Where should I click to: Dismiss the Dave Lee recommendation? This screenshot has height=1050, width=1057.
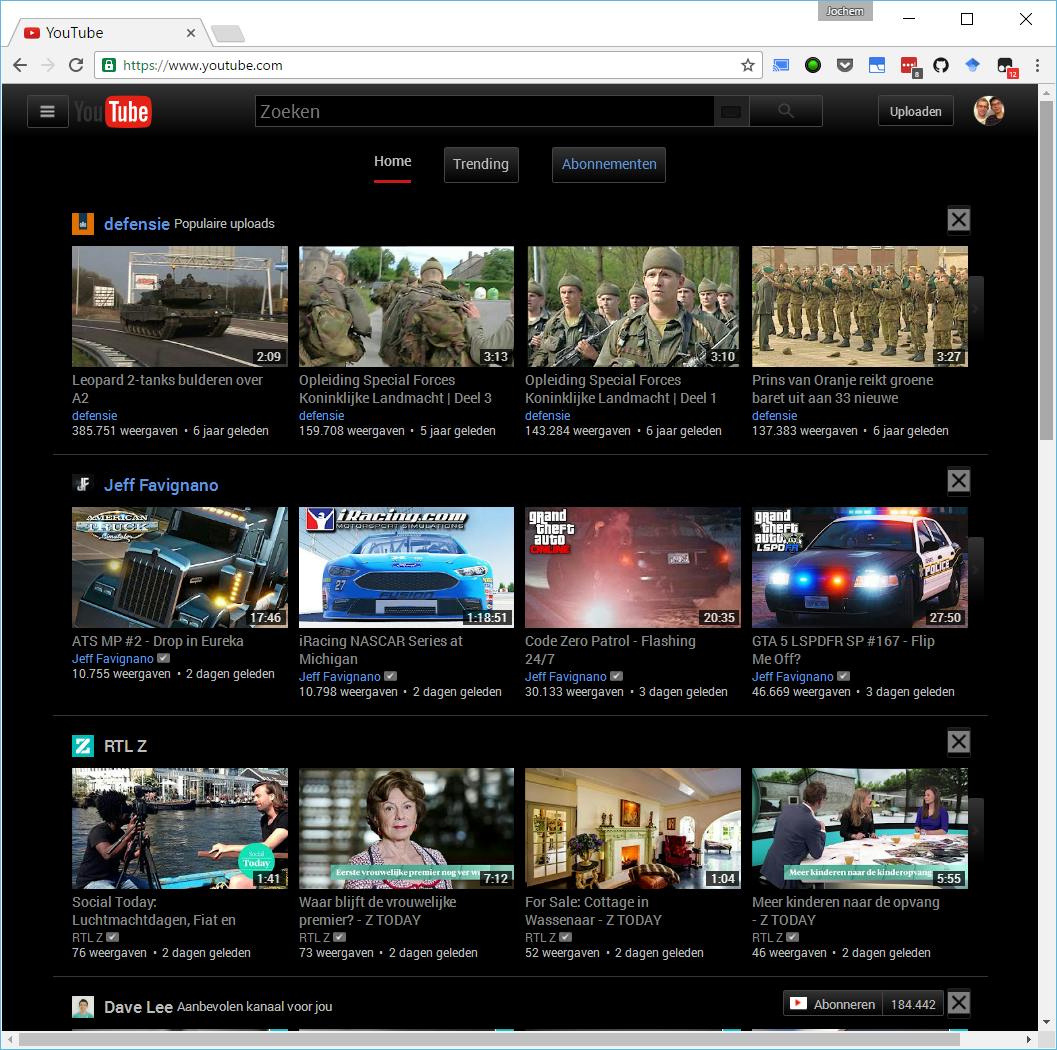tap(959, 1003)
